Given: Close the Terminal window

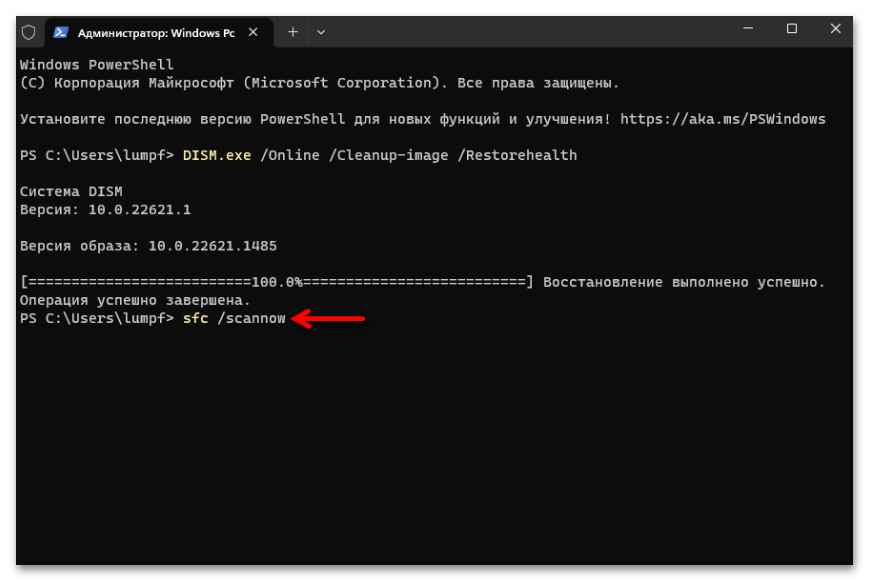Looking at the screenshot, I should coord(836,28).
